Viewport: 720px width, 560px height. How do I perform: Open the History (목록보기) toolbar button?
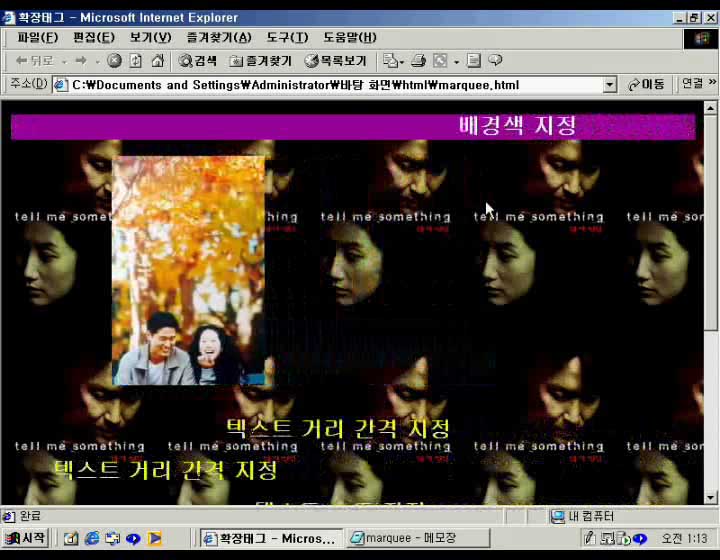coord(335,61)
